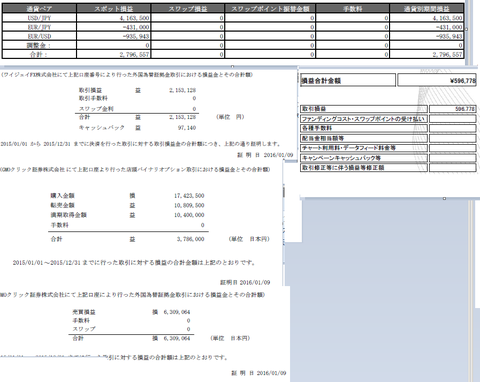The image size is (480, 382).
Task: Click the 通貨ペア column header
Action: point(39,9)
